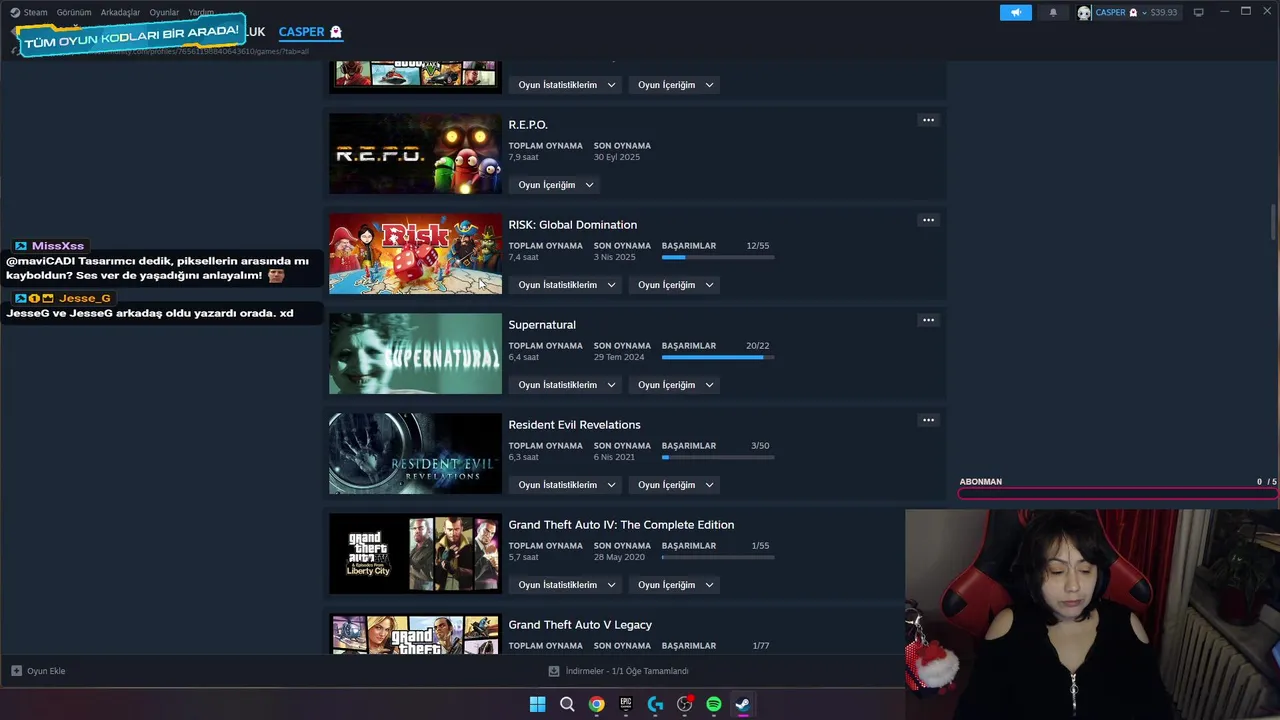This screenshot has width=1280, height=720.
Task: Open the notifications bell
Action: [x=1053, y=13]
